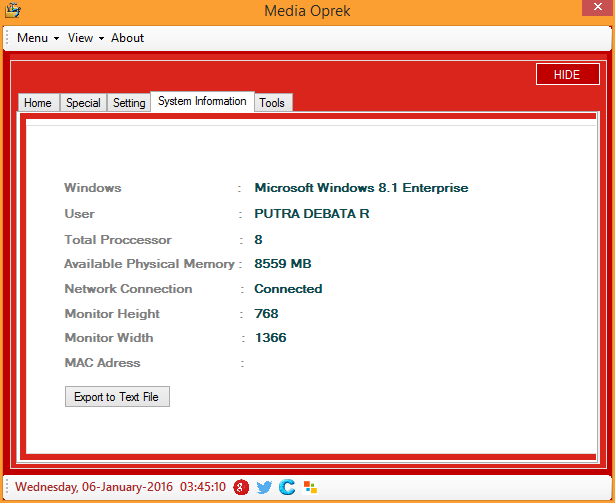This screenshot has width=615, height=503.
Task: Click the date text Wednesday, 06-January-2016
Action: tap(94, 487)
